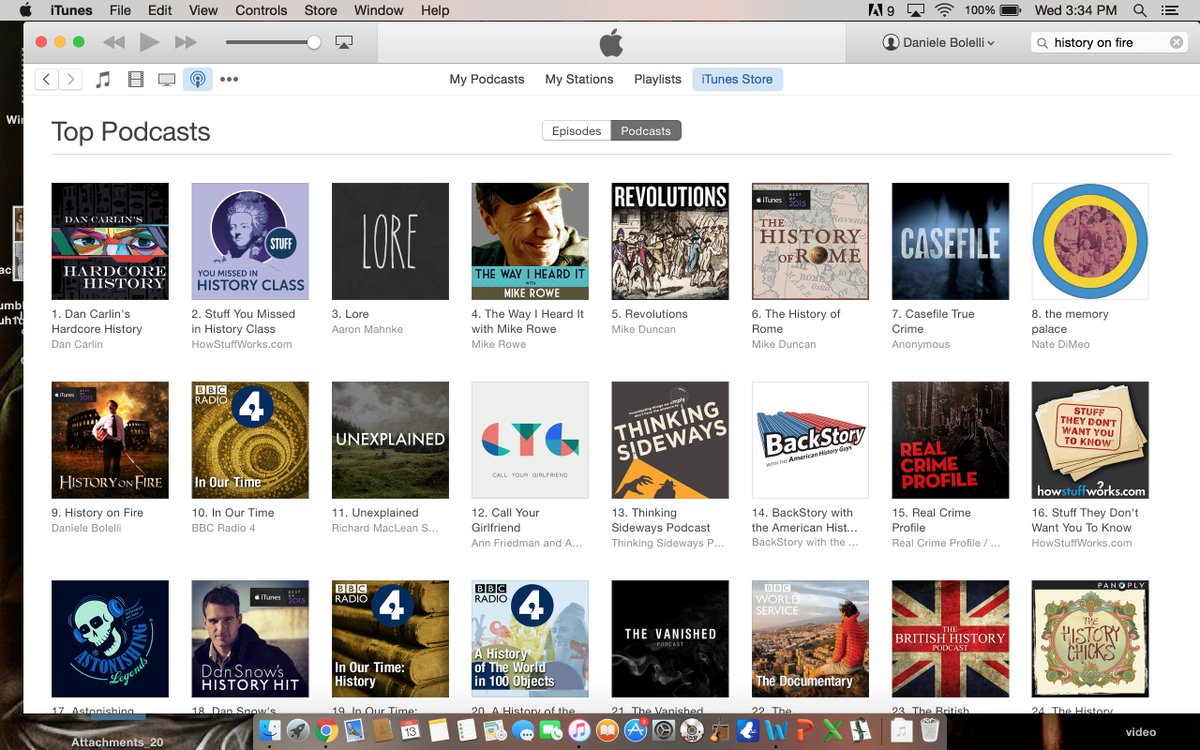Screen dimensions: 1200x750
Task: Switch to the My Stations tab
Action: (579, 79)
